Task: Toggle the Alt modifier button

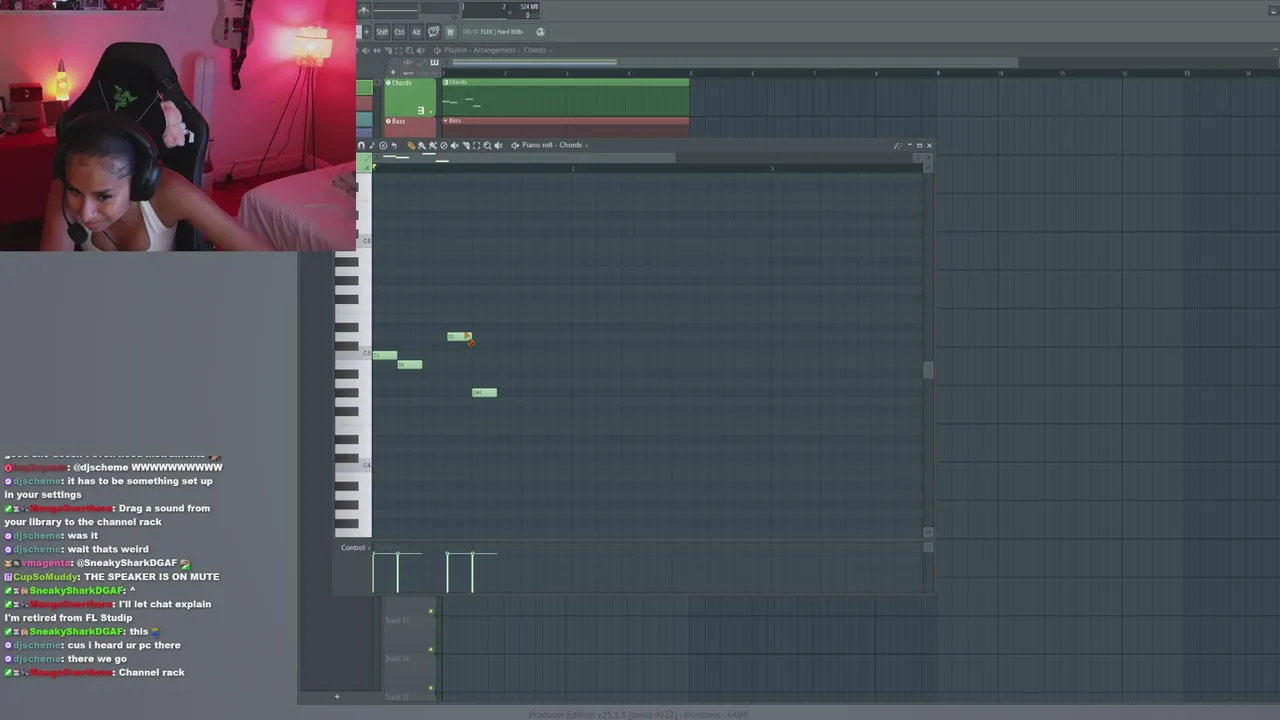Action: [417, 32]
